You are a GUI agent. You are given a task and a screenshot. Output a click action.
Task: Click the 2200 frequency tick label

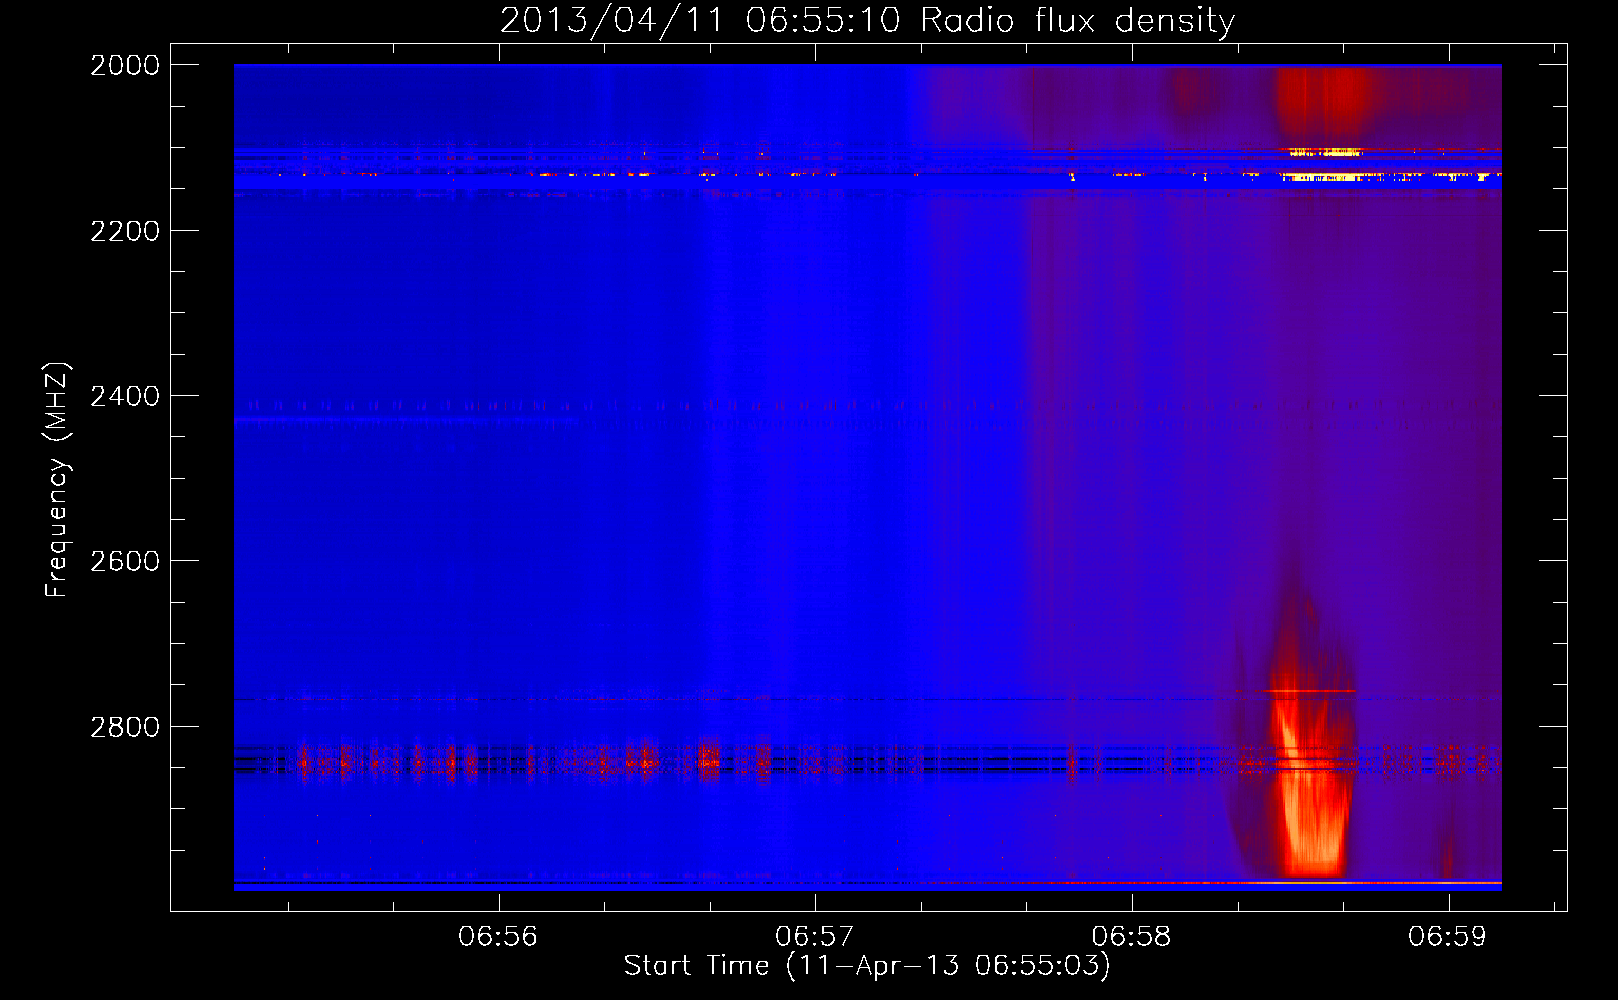(x=125, y=231)
